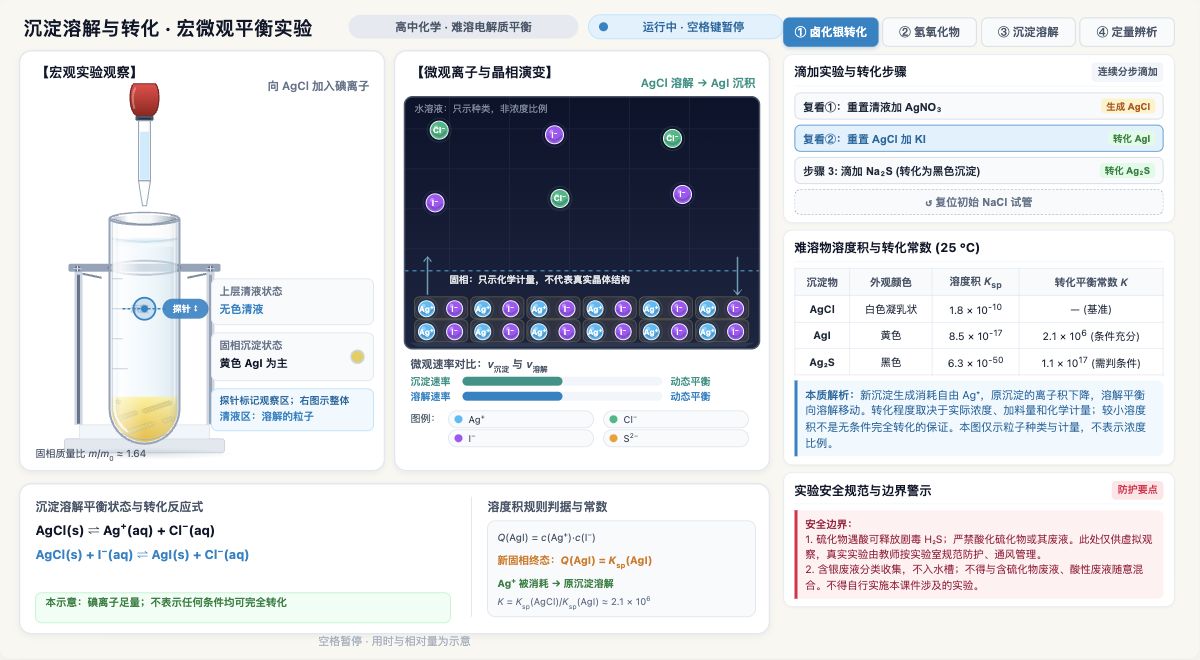Click the 转化 AgI badge
Image resolution: width=1200 pixels, height=660 pixels.
(1131, 139)
